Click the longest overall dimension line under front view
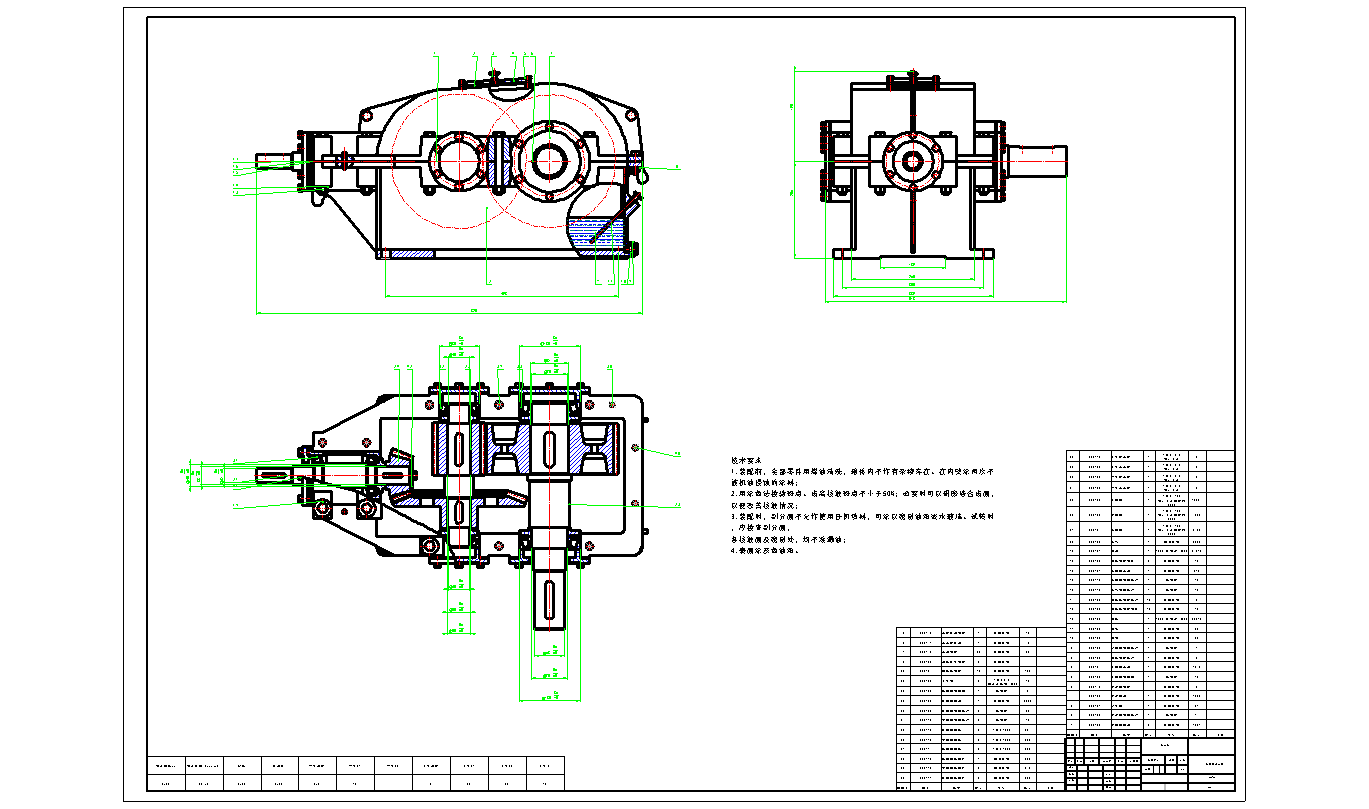The height and width of the screenshot is (809, 1369). (x=448, y=313)
